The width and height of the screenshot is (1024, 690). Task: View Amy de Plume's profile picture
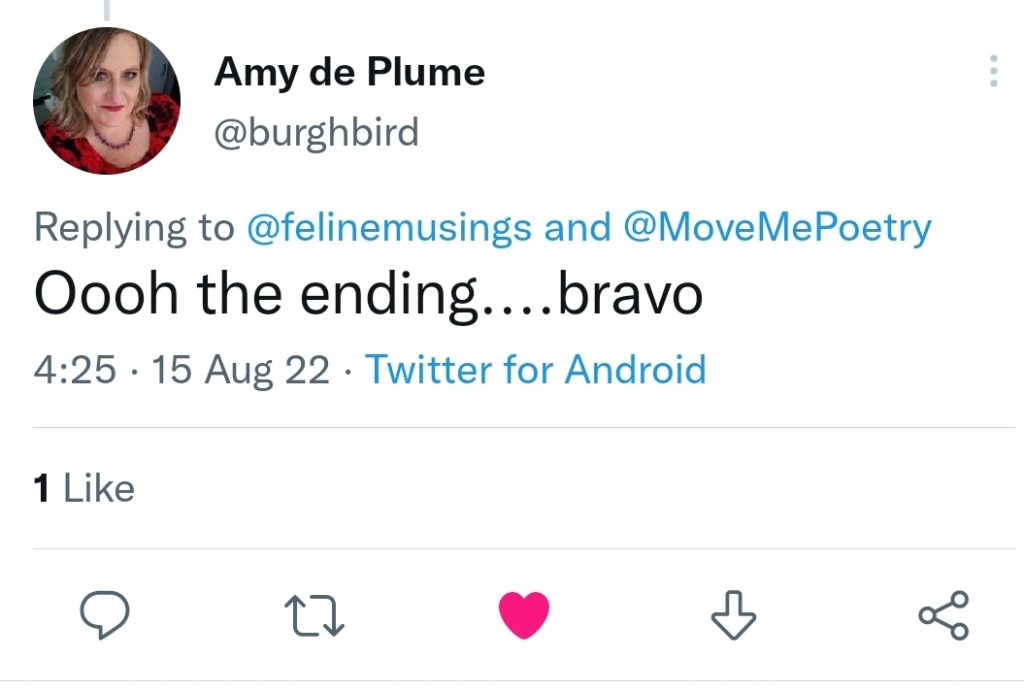(x=106, y=100)
